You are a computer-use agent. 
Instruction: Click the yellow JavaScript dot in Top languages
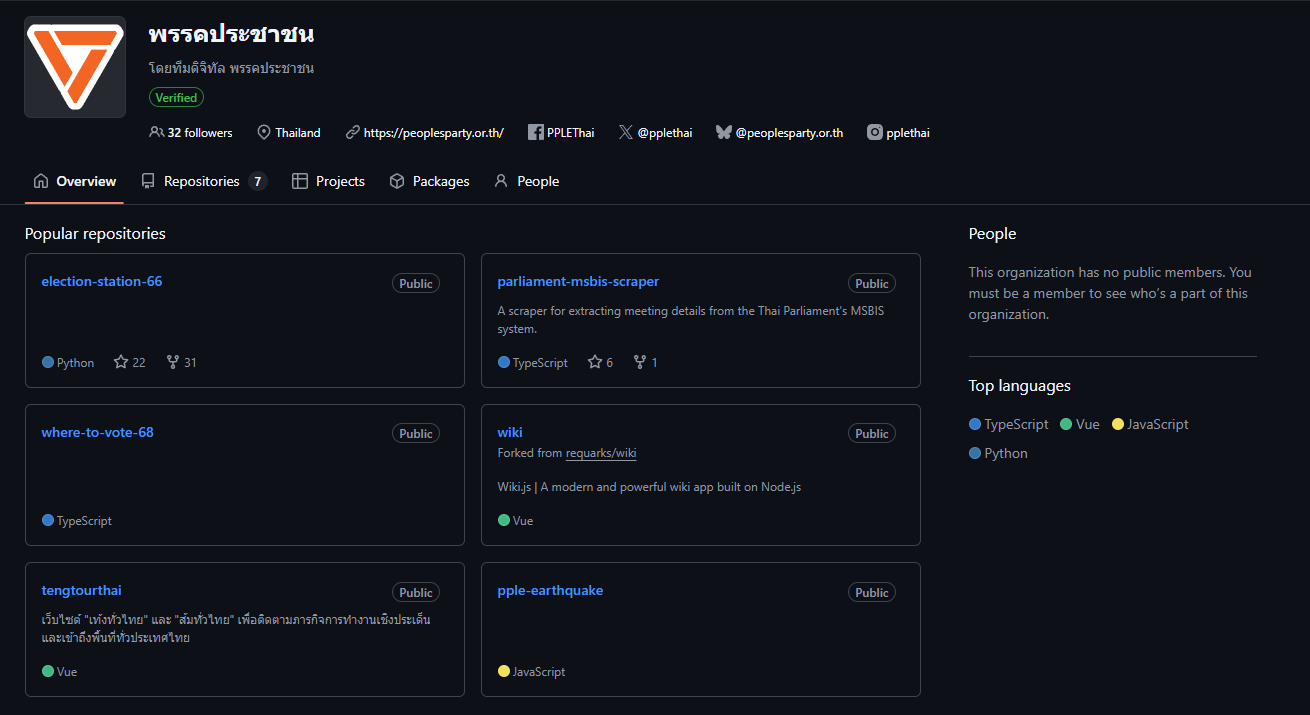click(x=1118, y=424)
